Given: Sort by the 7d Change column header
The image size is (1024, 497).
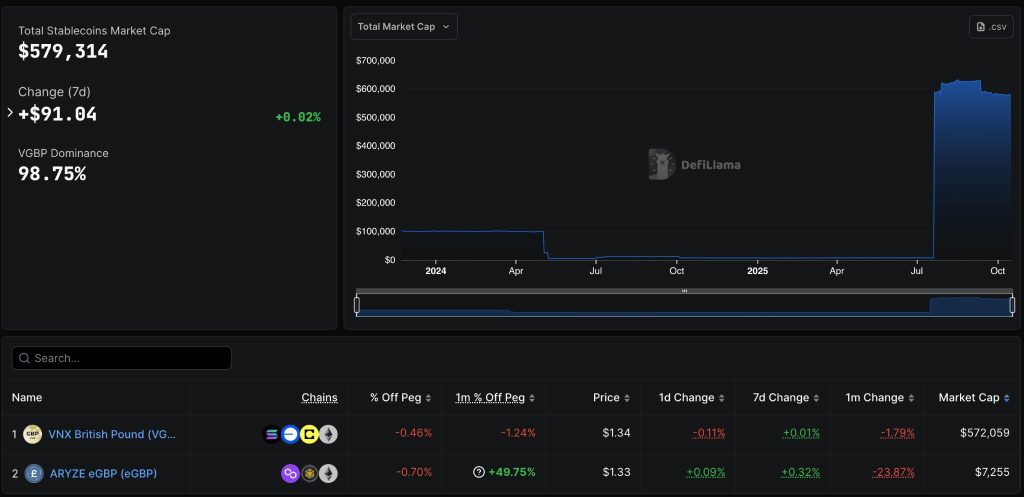Looking at the screenshot, I should pyautogui.click(x=781, y=397).
